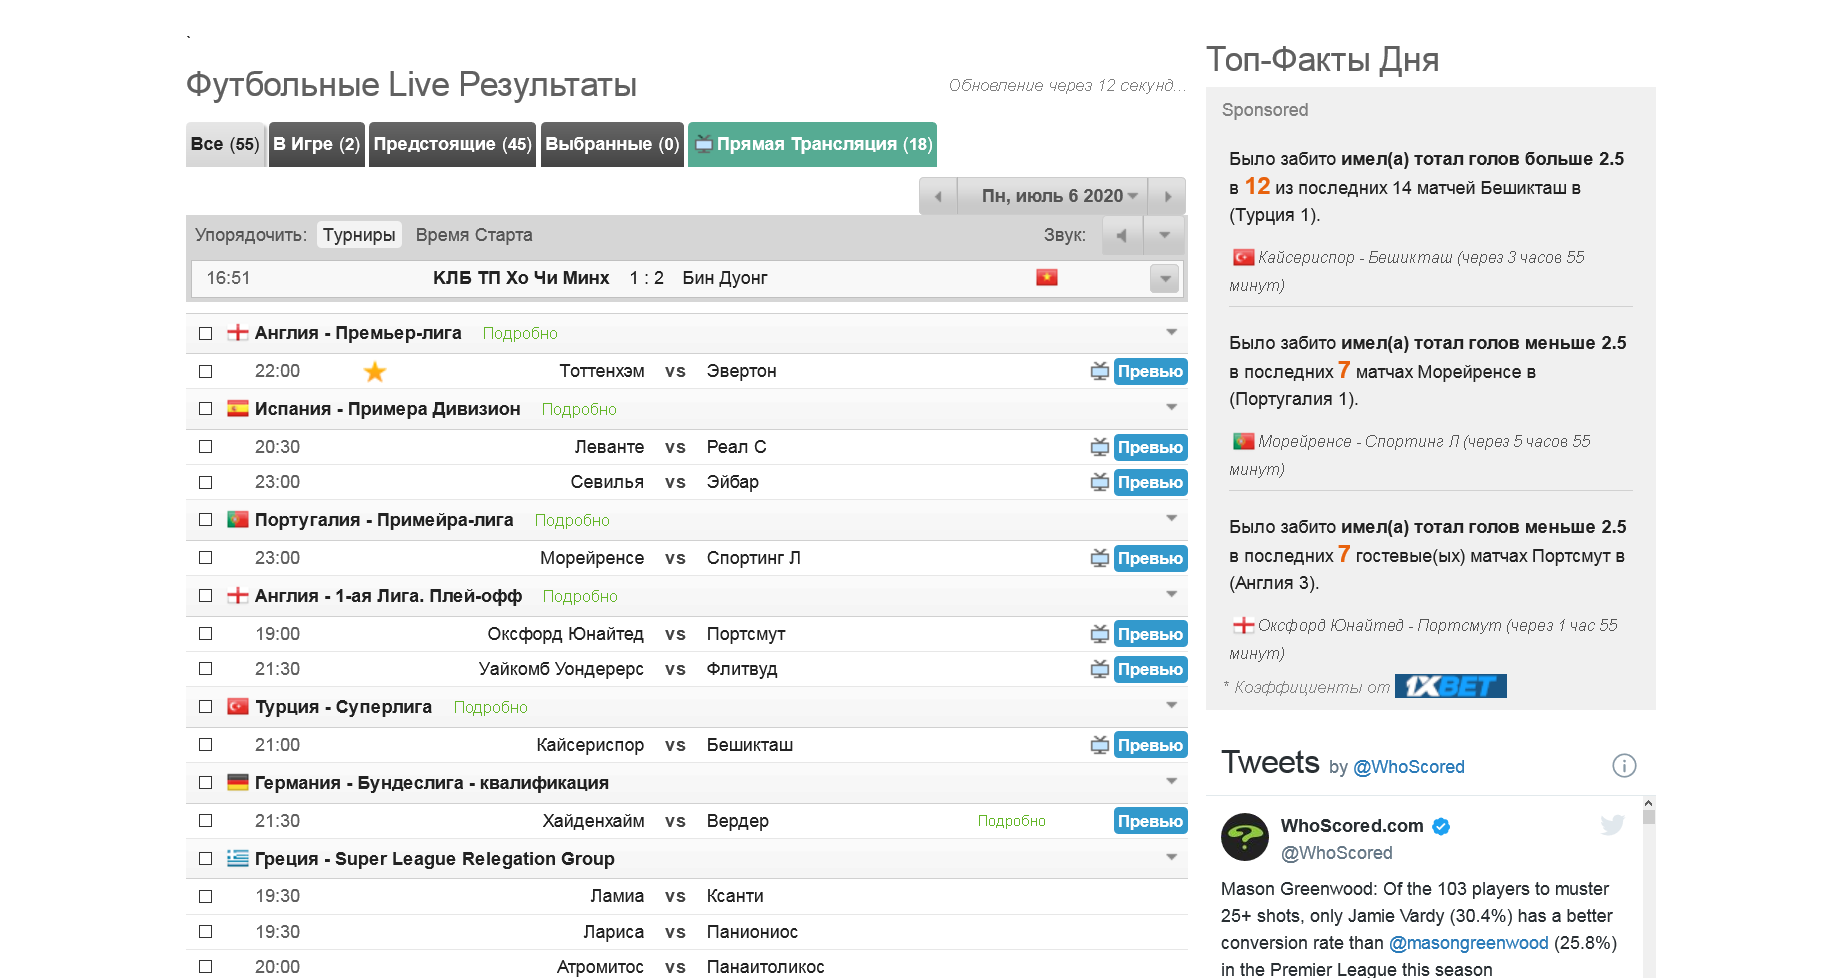The width and height of the screenshot is (1842, 978).
Task: Click the tweets scrollbar up arrow
Action: pyautogui.click(x=1649, y=803)
